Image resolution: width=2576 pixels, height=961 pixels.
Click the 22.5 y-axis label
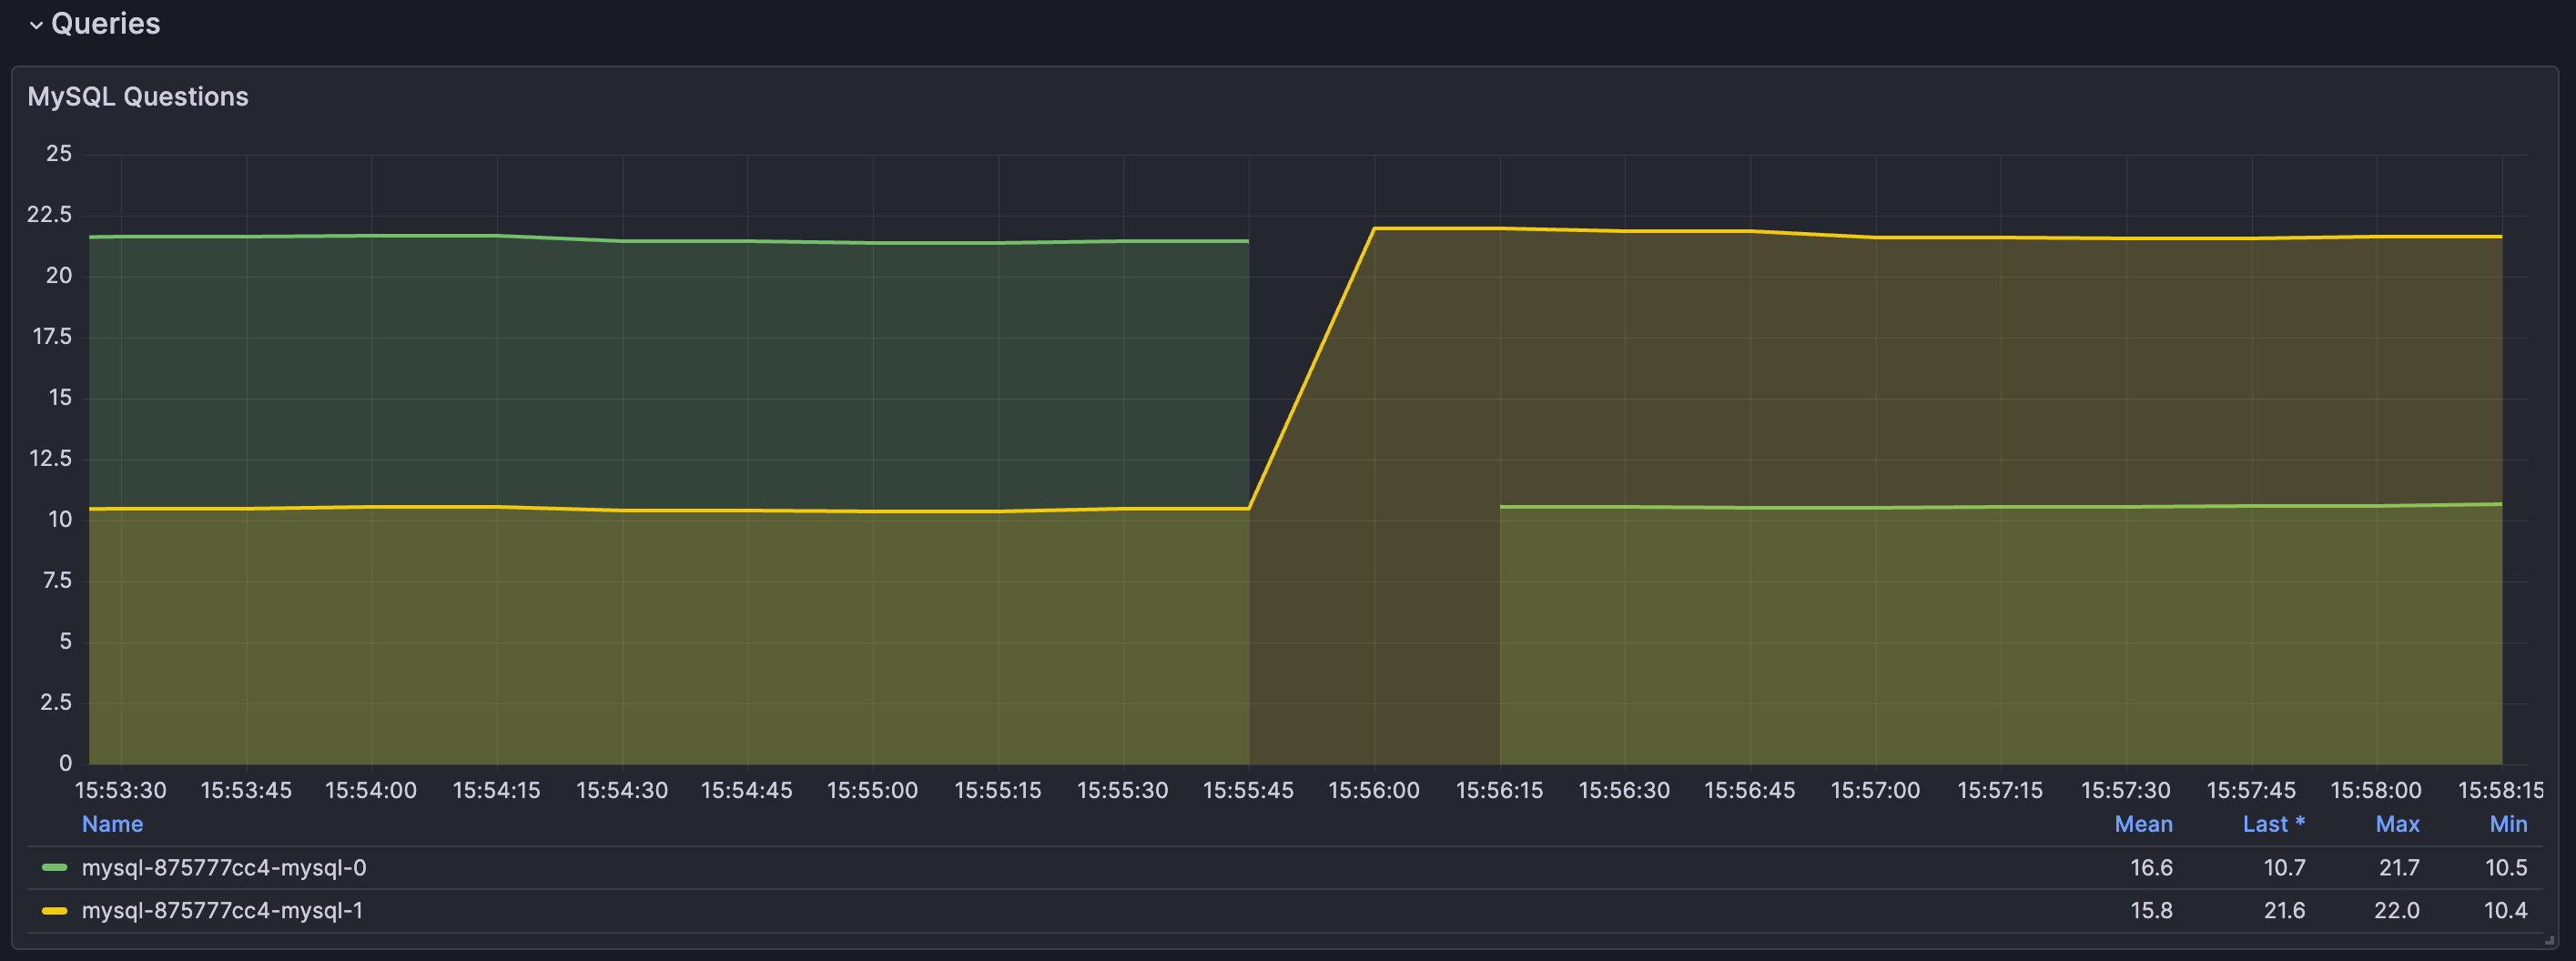coord(50,215)
